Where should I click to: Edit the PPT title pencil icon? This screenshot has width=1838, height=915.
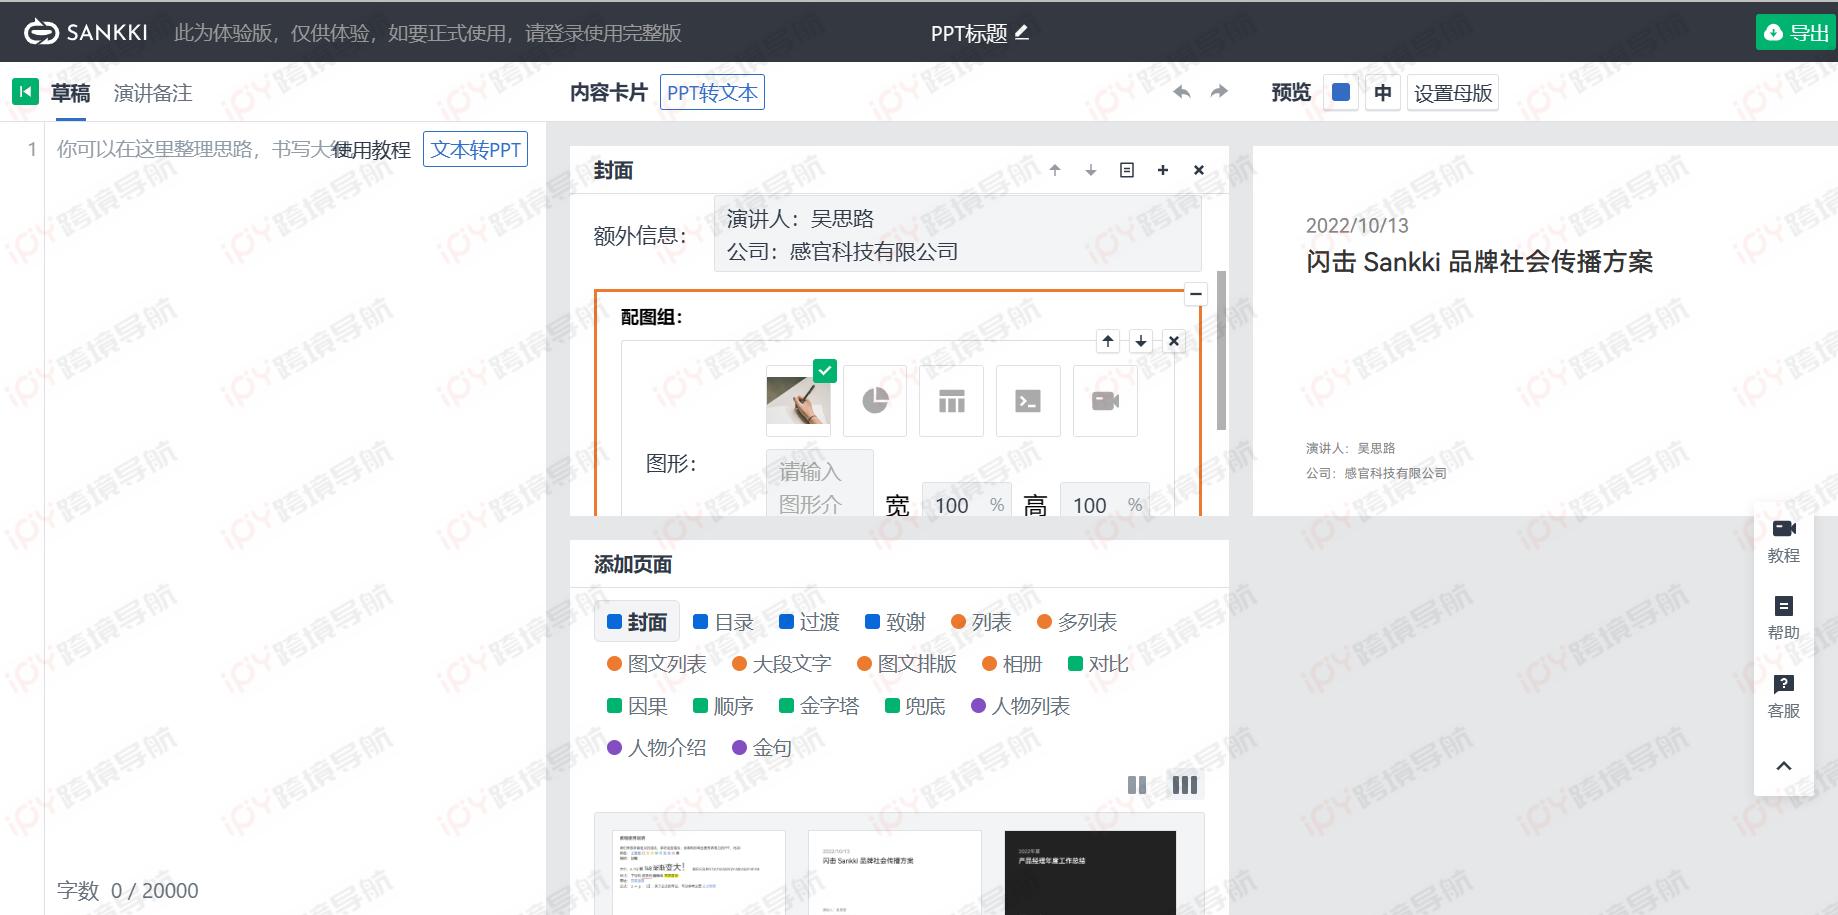click(1021, 32)
